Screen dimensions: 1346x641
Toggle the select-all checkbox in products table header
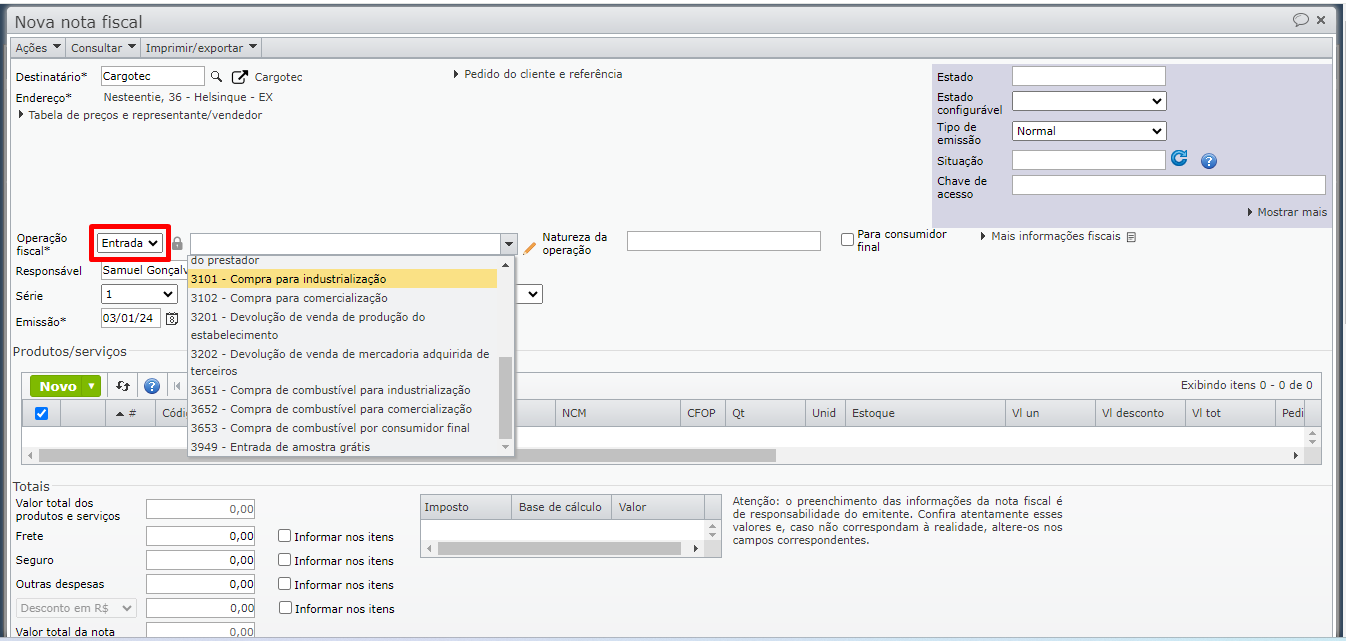coord(41,413)
